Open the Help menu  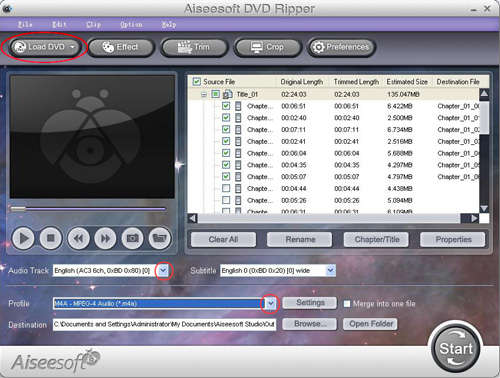point(169,24)
